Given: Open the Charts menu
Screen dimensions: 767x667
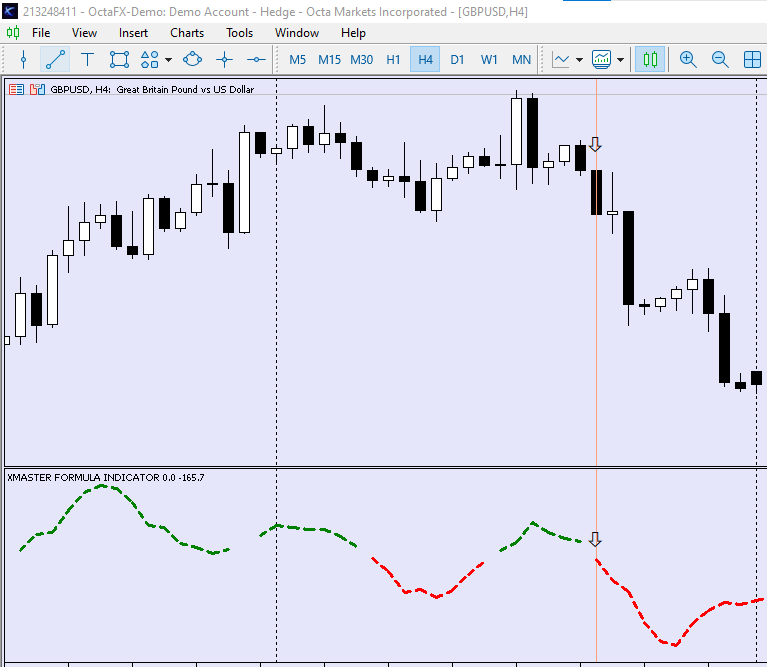Looking at the screenshot, I should [x=187, y=33].
